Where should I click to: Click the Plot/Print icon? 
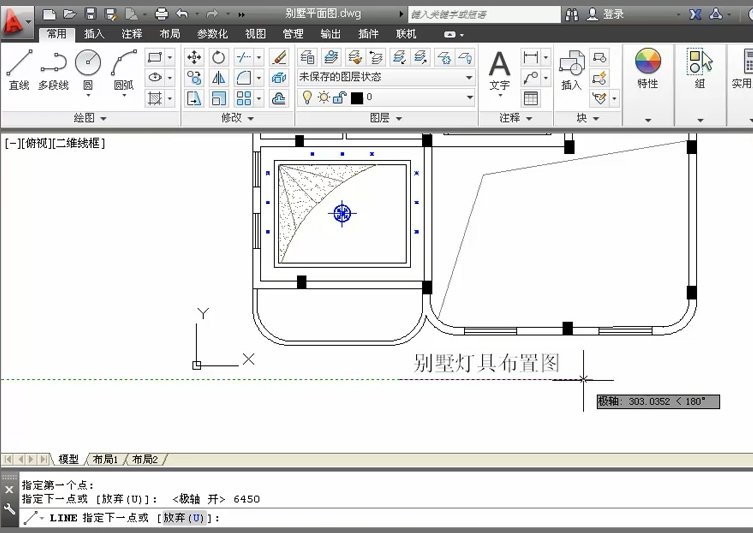tap(162, 14)
